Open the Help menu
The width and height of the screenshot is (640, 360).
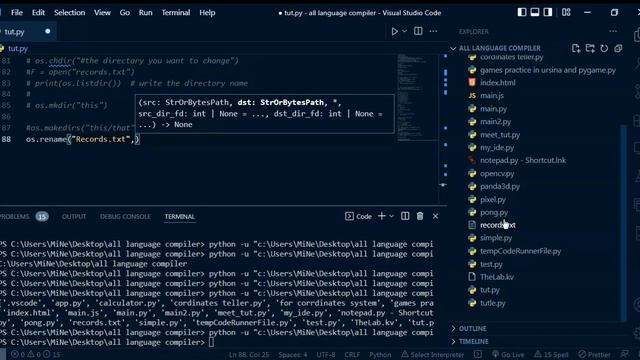click(x=207, y=13)
